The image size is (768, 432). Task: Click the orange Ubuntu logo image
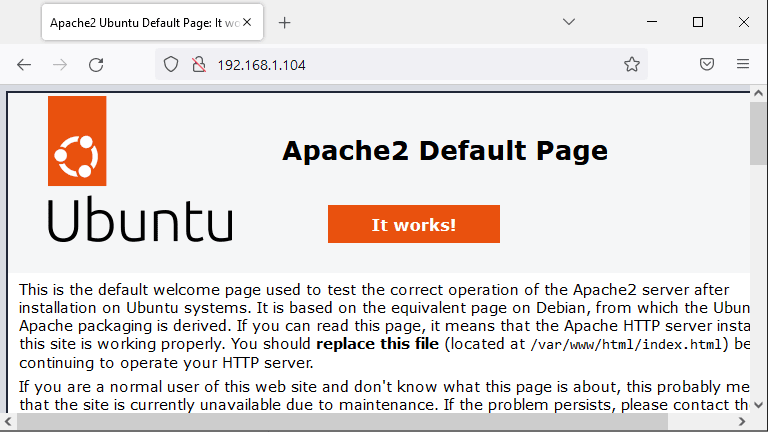[x=77, y=141]
